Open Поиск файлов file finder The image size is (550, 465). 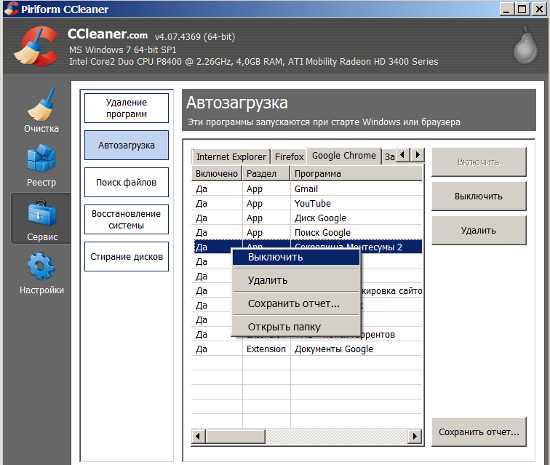click(126, 182)
